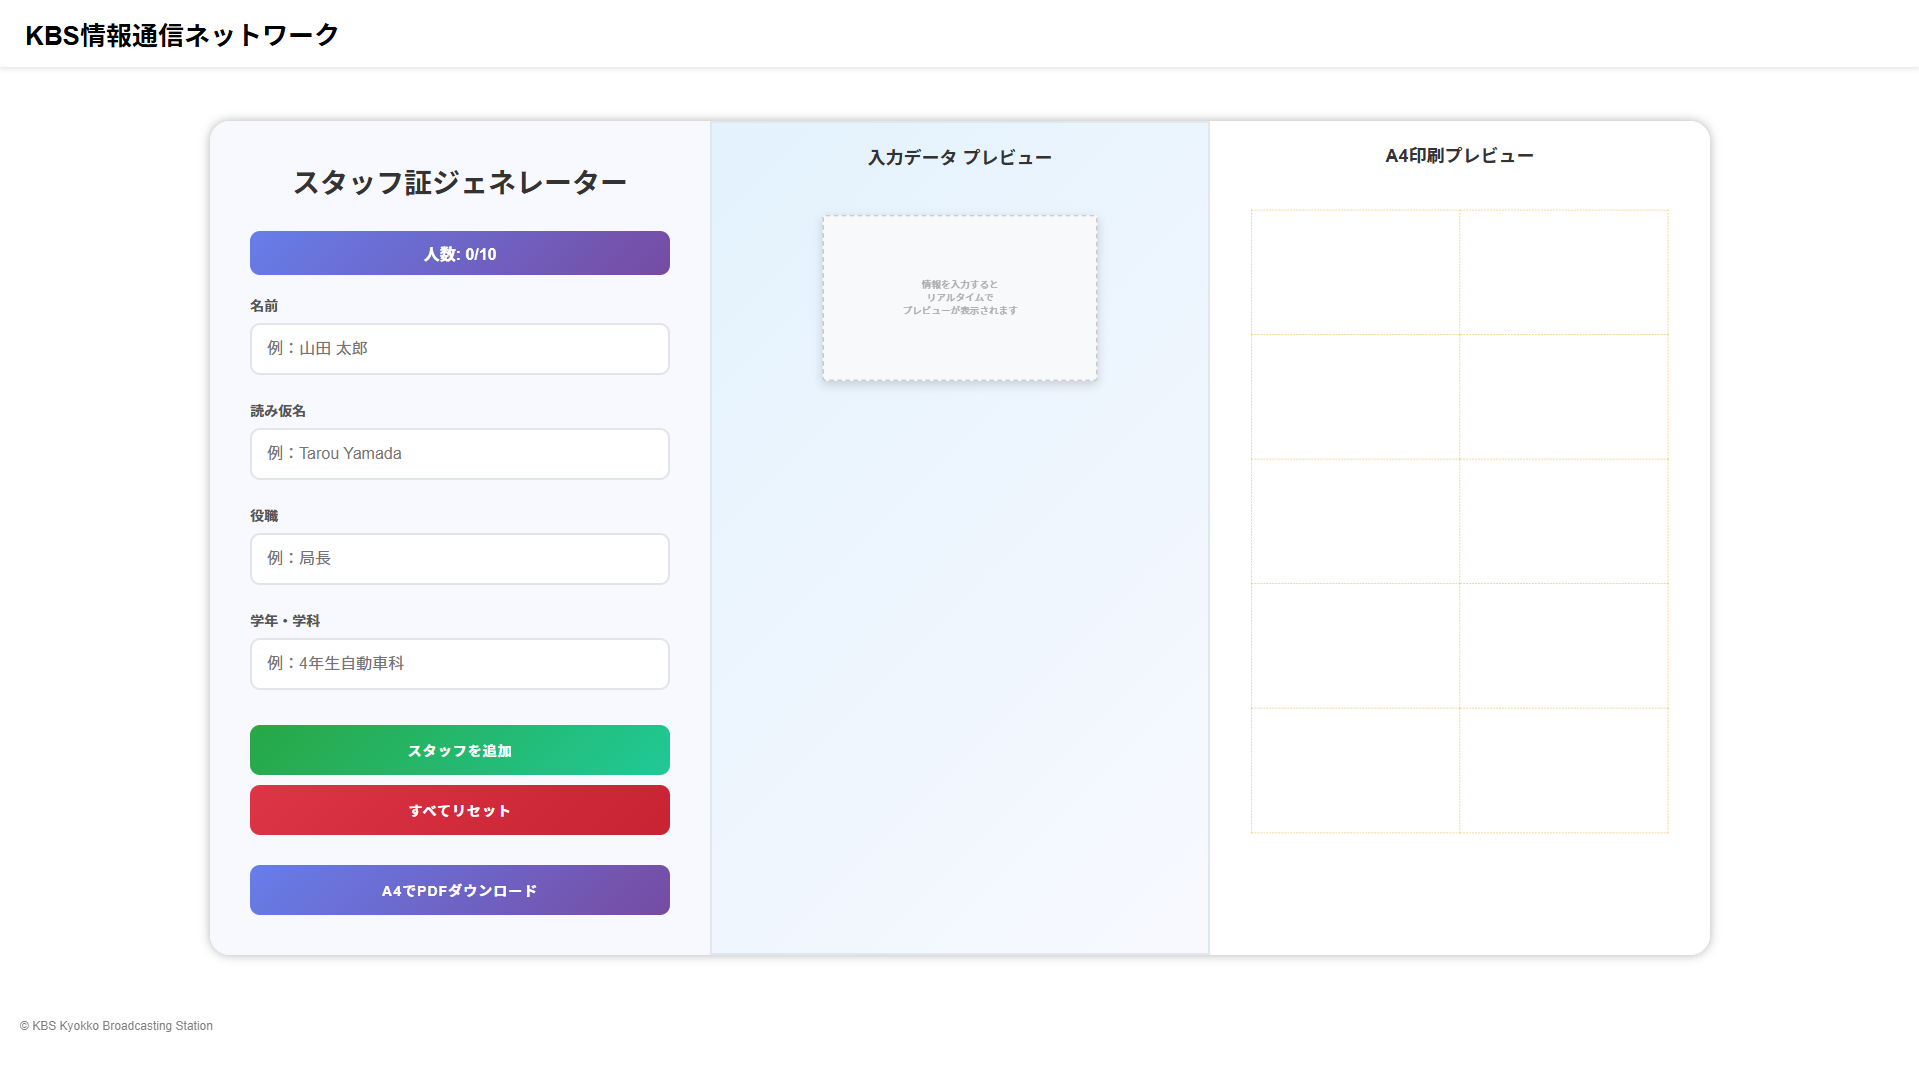Click the dashed staff card preview placeholder
The image size is (1919, 1079).
(959, 298)
